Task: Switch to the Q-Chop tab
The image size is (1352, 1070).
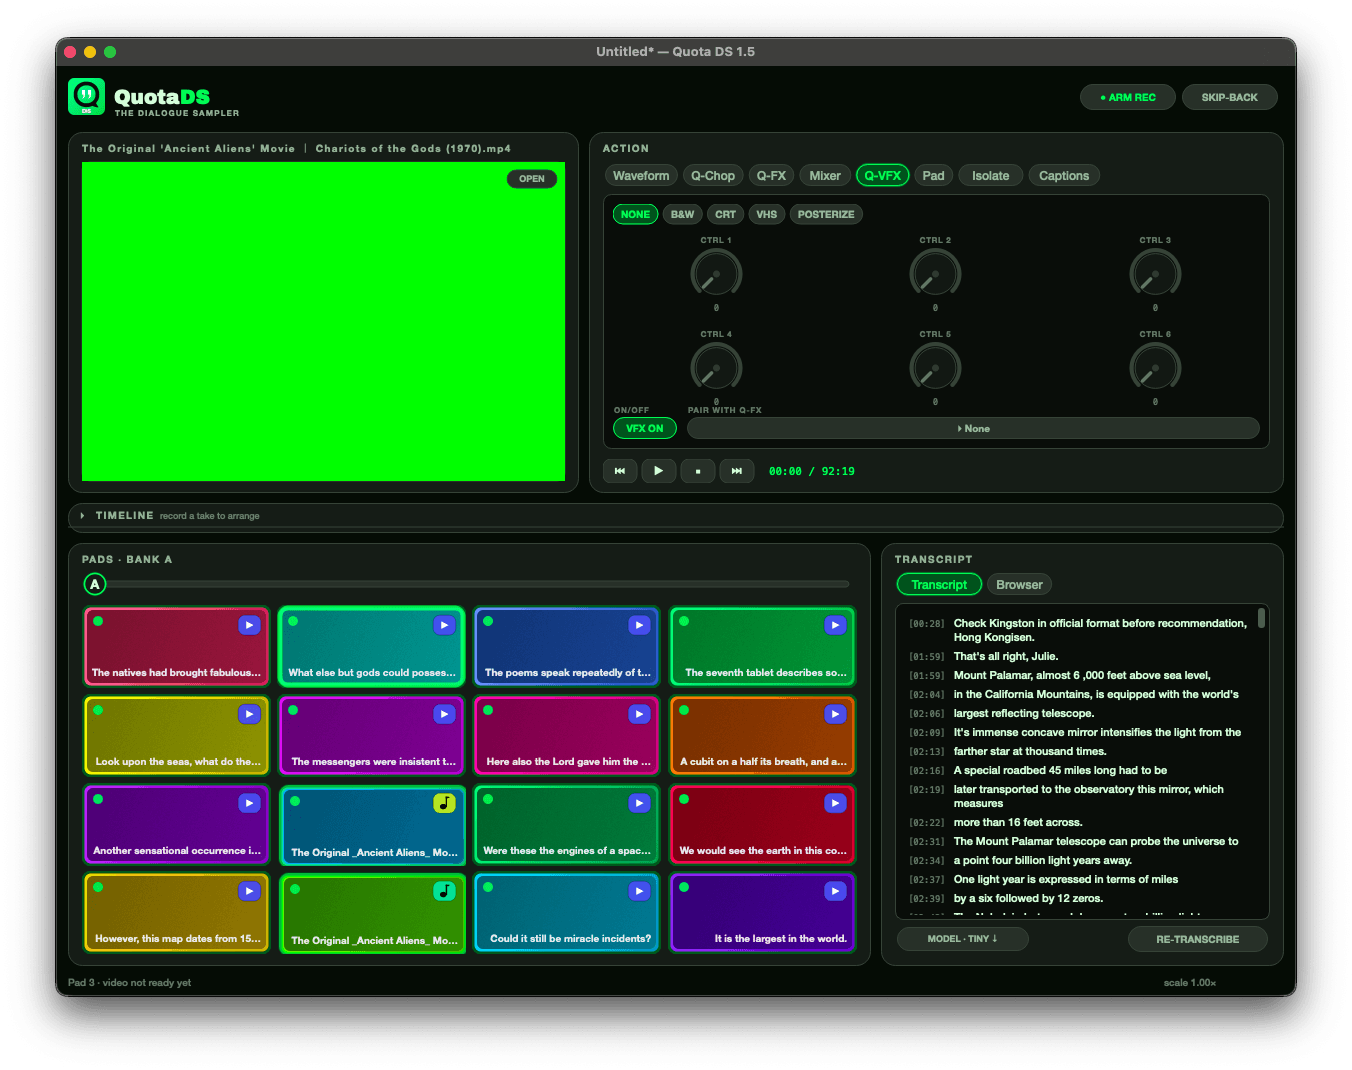Action: (x=713, y=176)
